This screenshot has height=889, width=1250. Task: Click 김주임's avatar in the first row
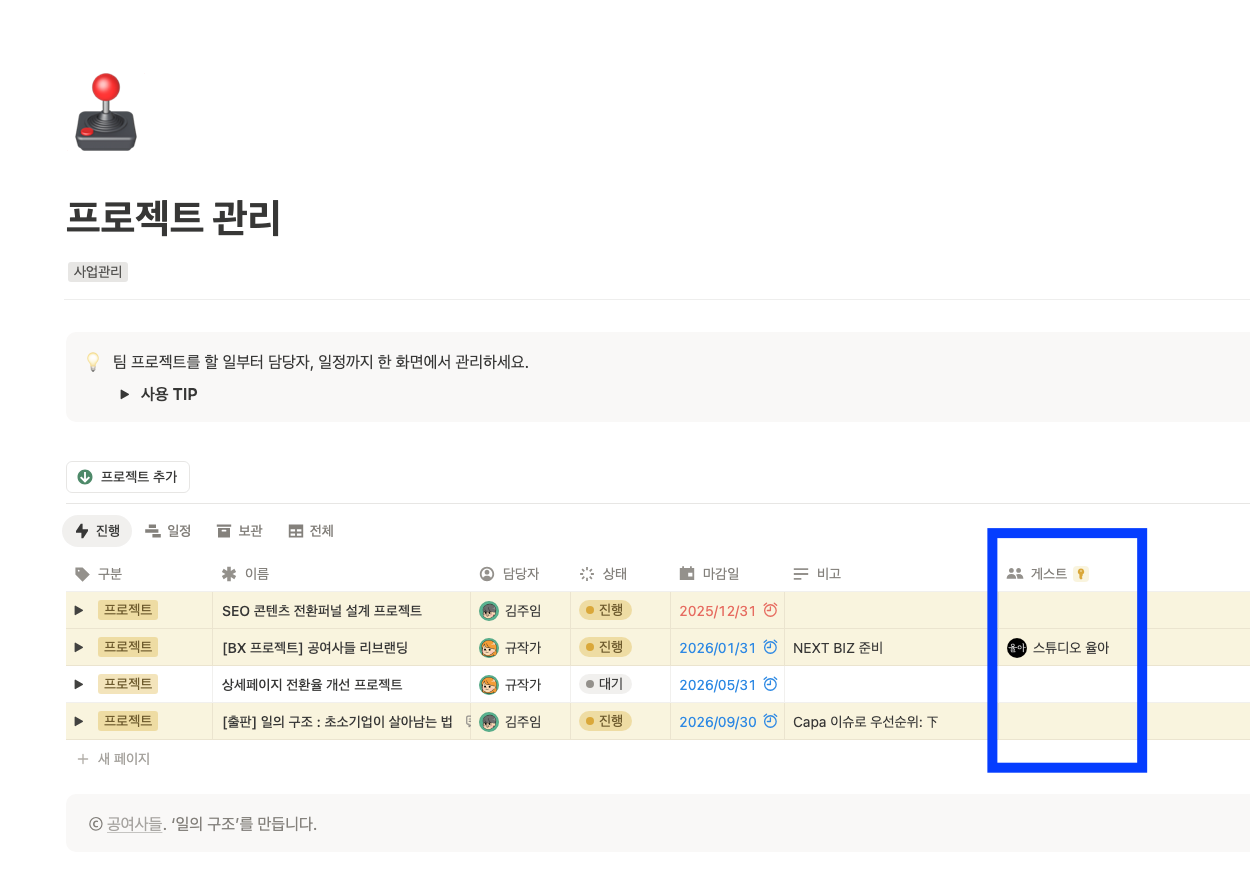tap(490, 610)
